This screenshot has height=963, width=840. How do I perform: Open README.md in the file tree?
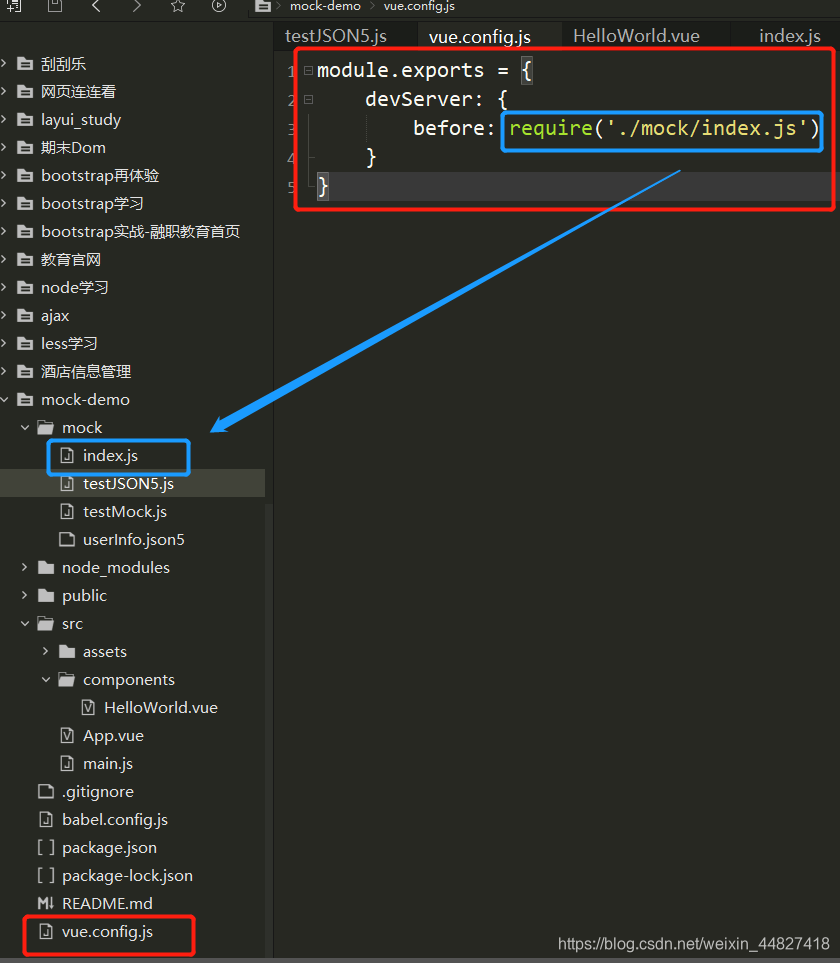(107, 903)
